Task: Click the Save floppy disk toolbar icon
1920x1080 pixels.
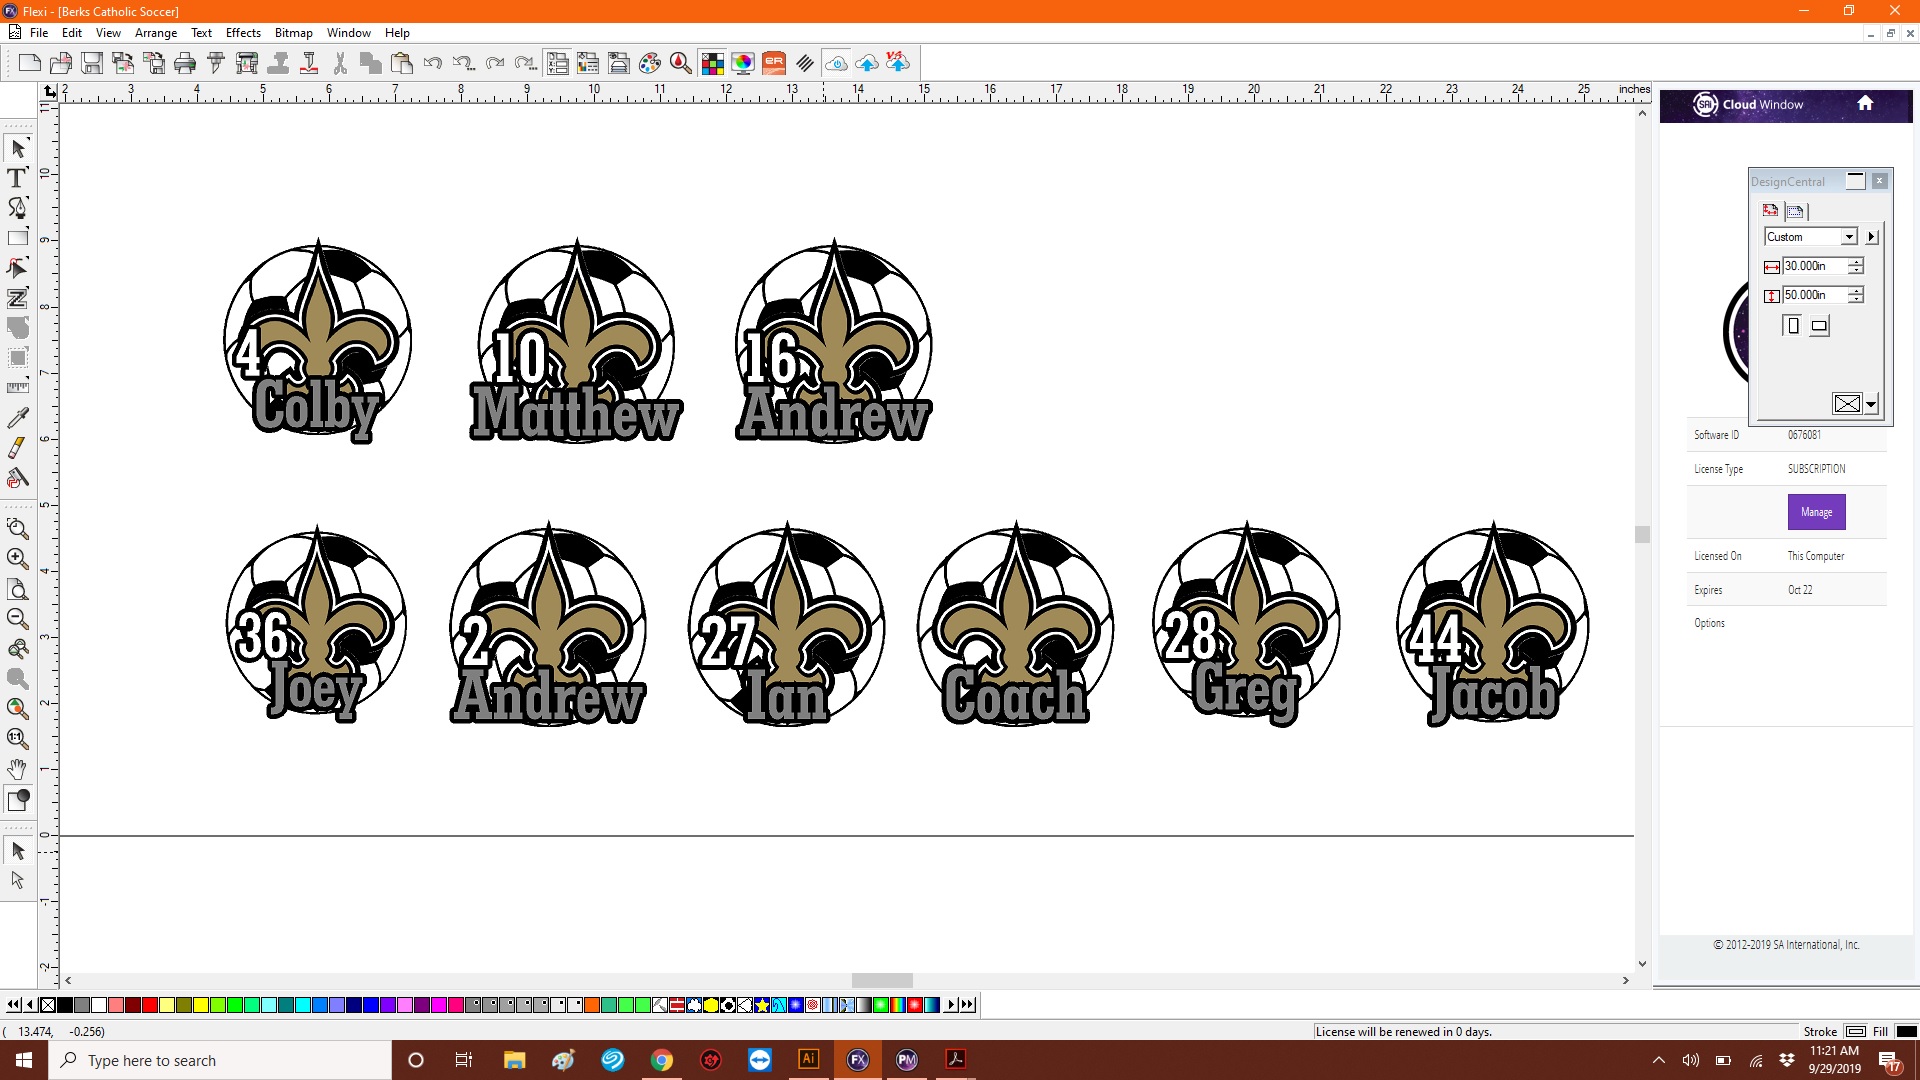Action: click(92, 64)
